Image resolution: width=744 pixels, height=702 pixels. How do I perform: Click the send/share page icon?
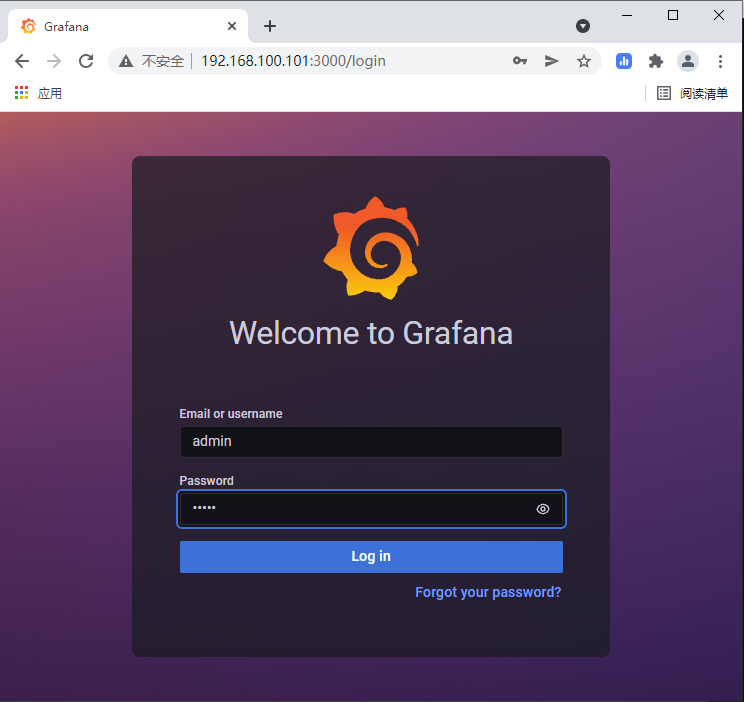click(551, 61)
